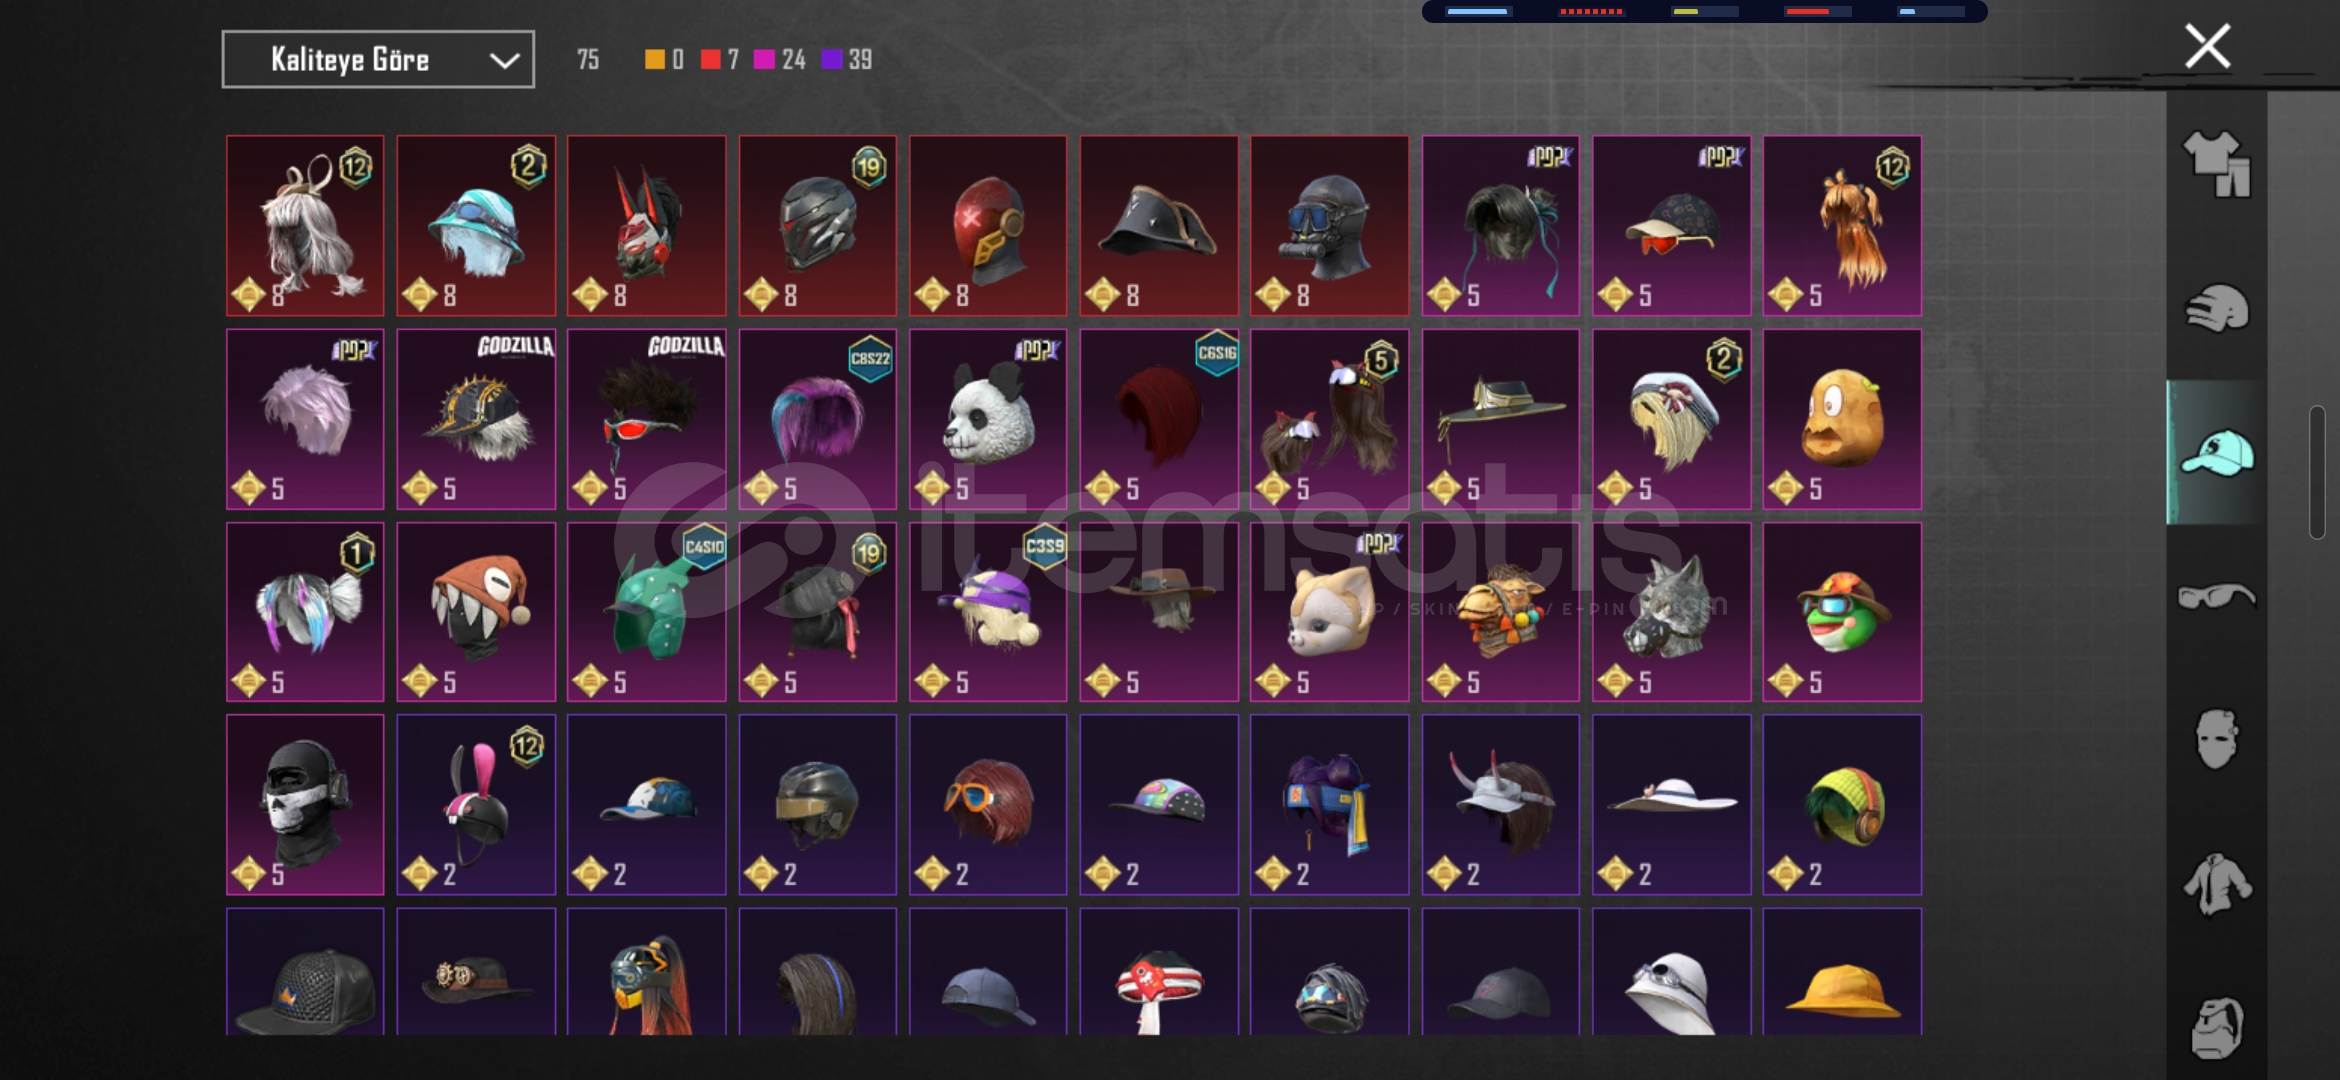
Task: Click the red rarity color filter swatch
Action: click(x=710, y=60)
